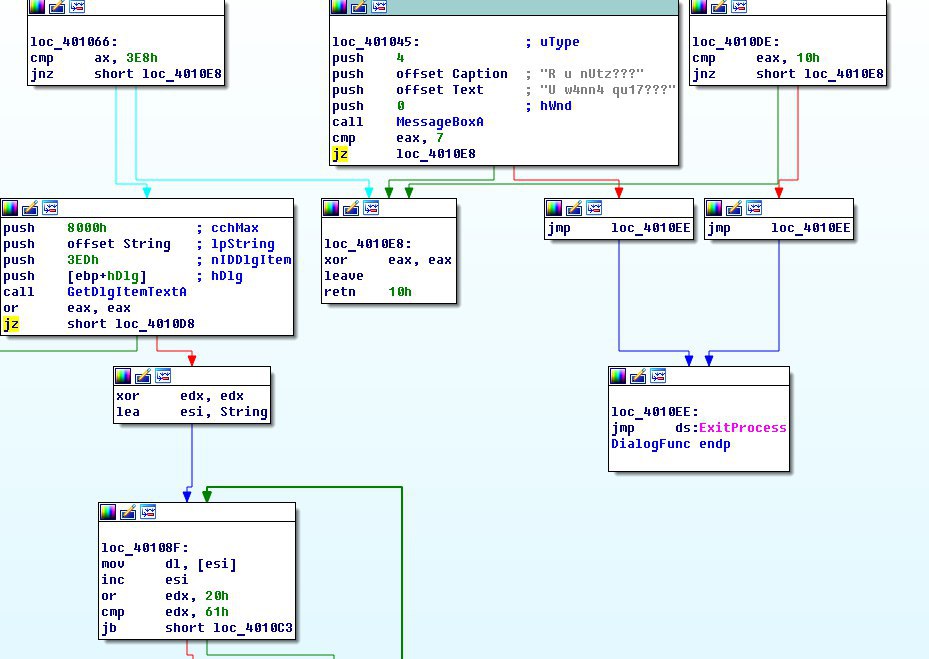
Task: Click group-nodes icon on GetDlgItemTextA block
Action: (x=50, y=208)
